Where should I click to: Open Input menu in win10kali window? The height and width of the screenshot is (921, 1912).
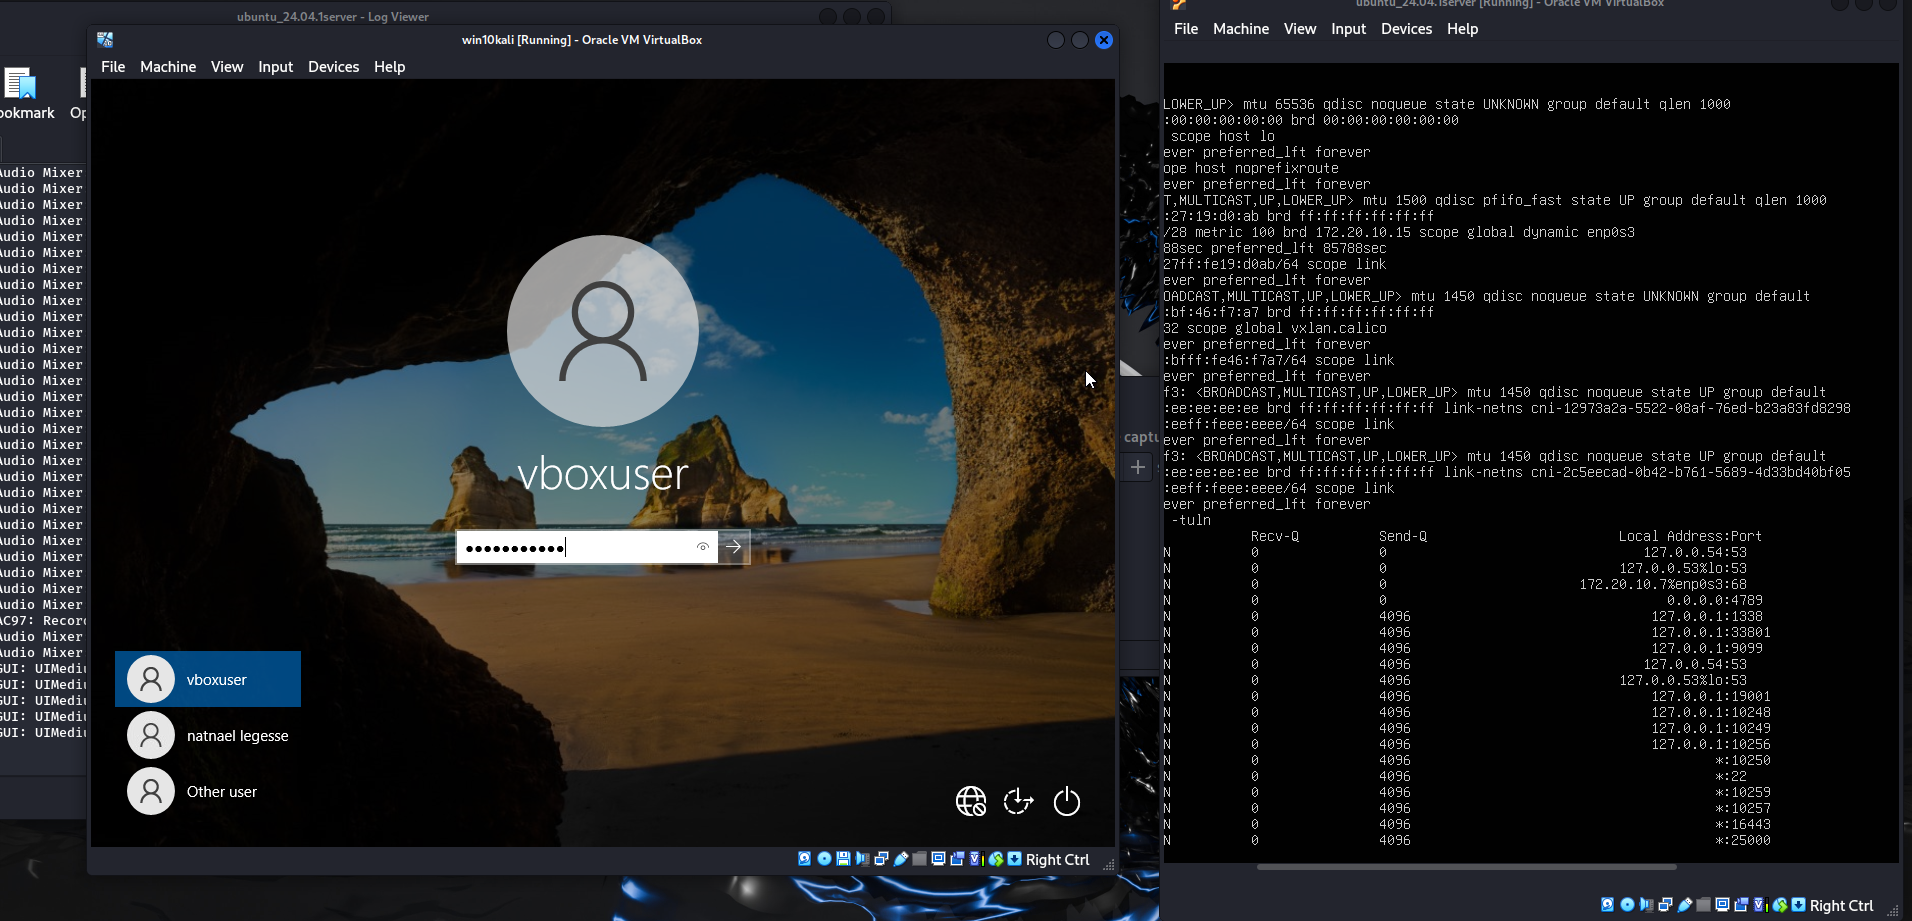pyautogui.click(x=275, y=67)
